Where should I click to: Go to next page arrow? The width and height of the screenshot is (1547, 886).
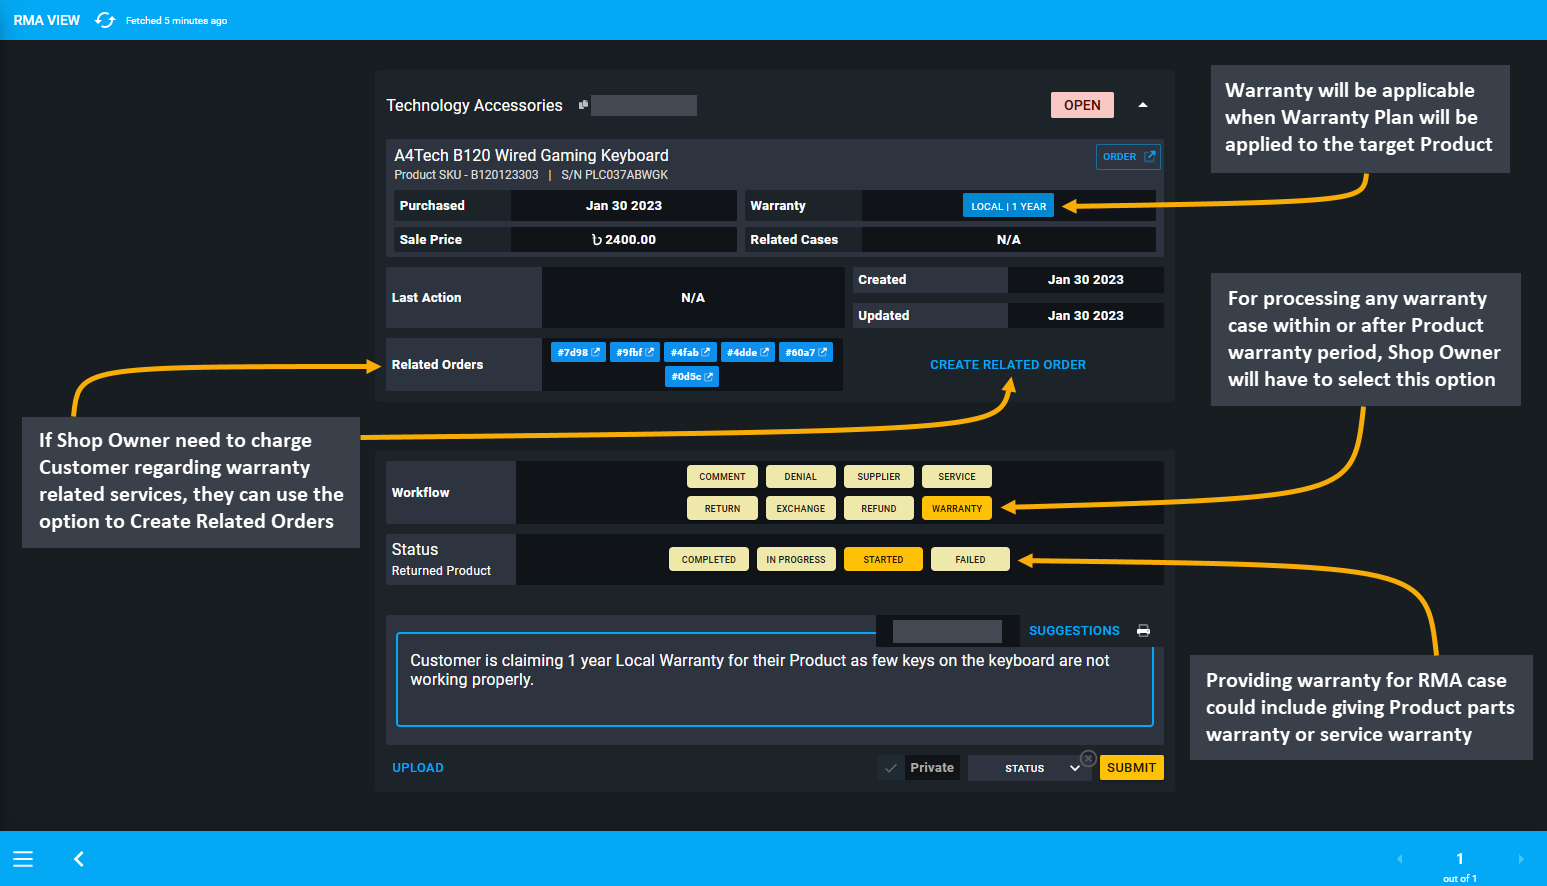(x=1521, y=859)
